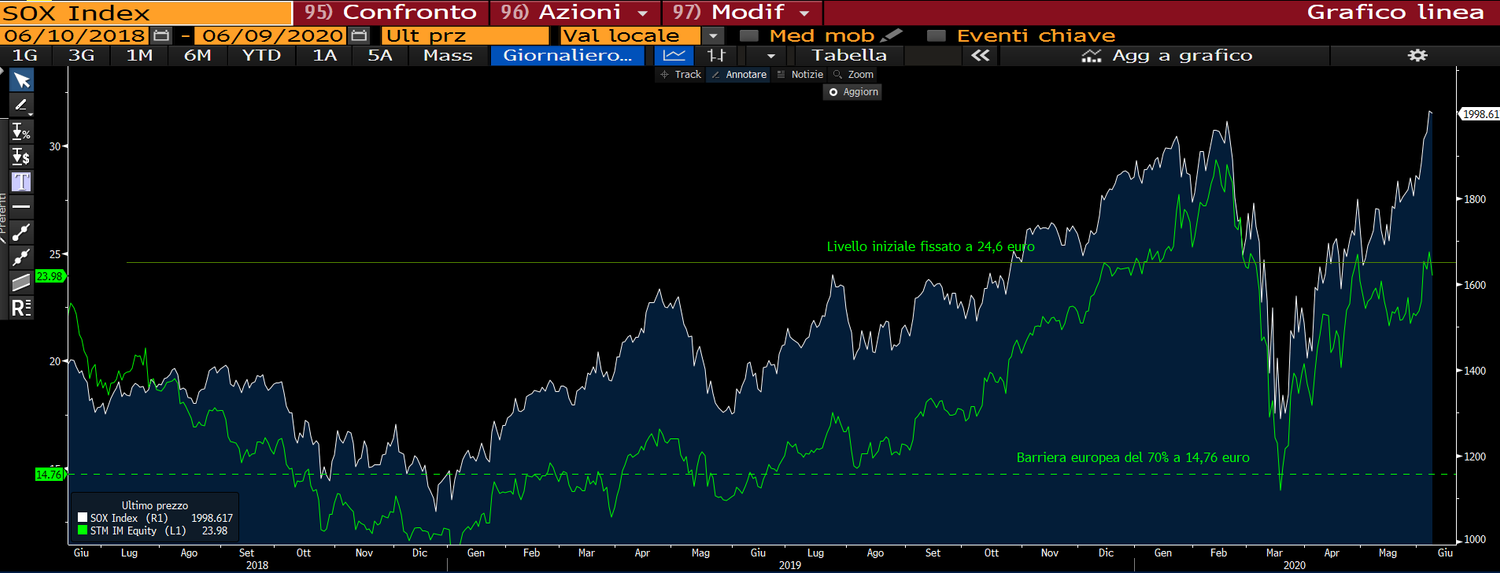Click green STM IM Equity legend swatch

[x=82, y=531]
